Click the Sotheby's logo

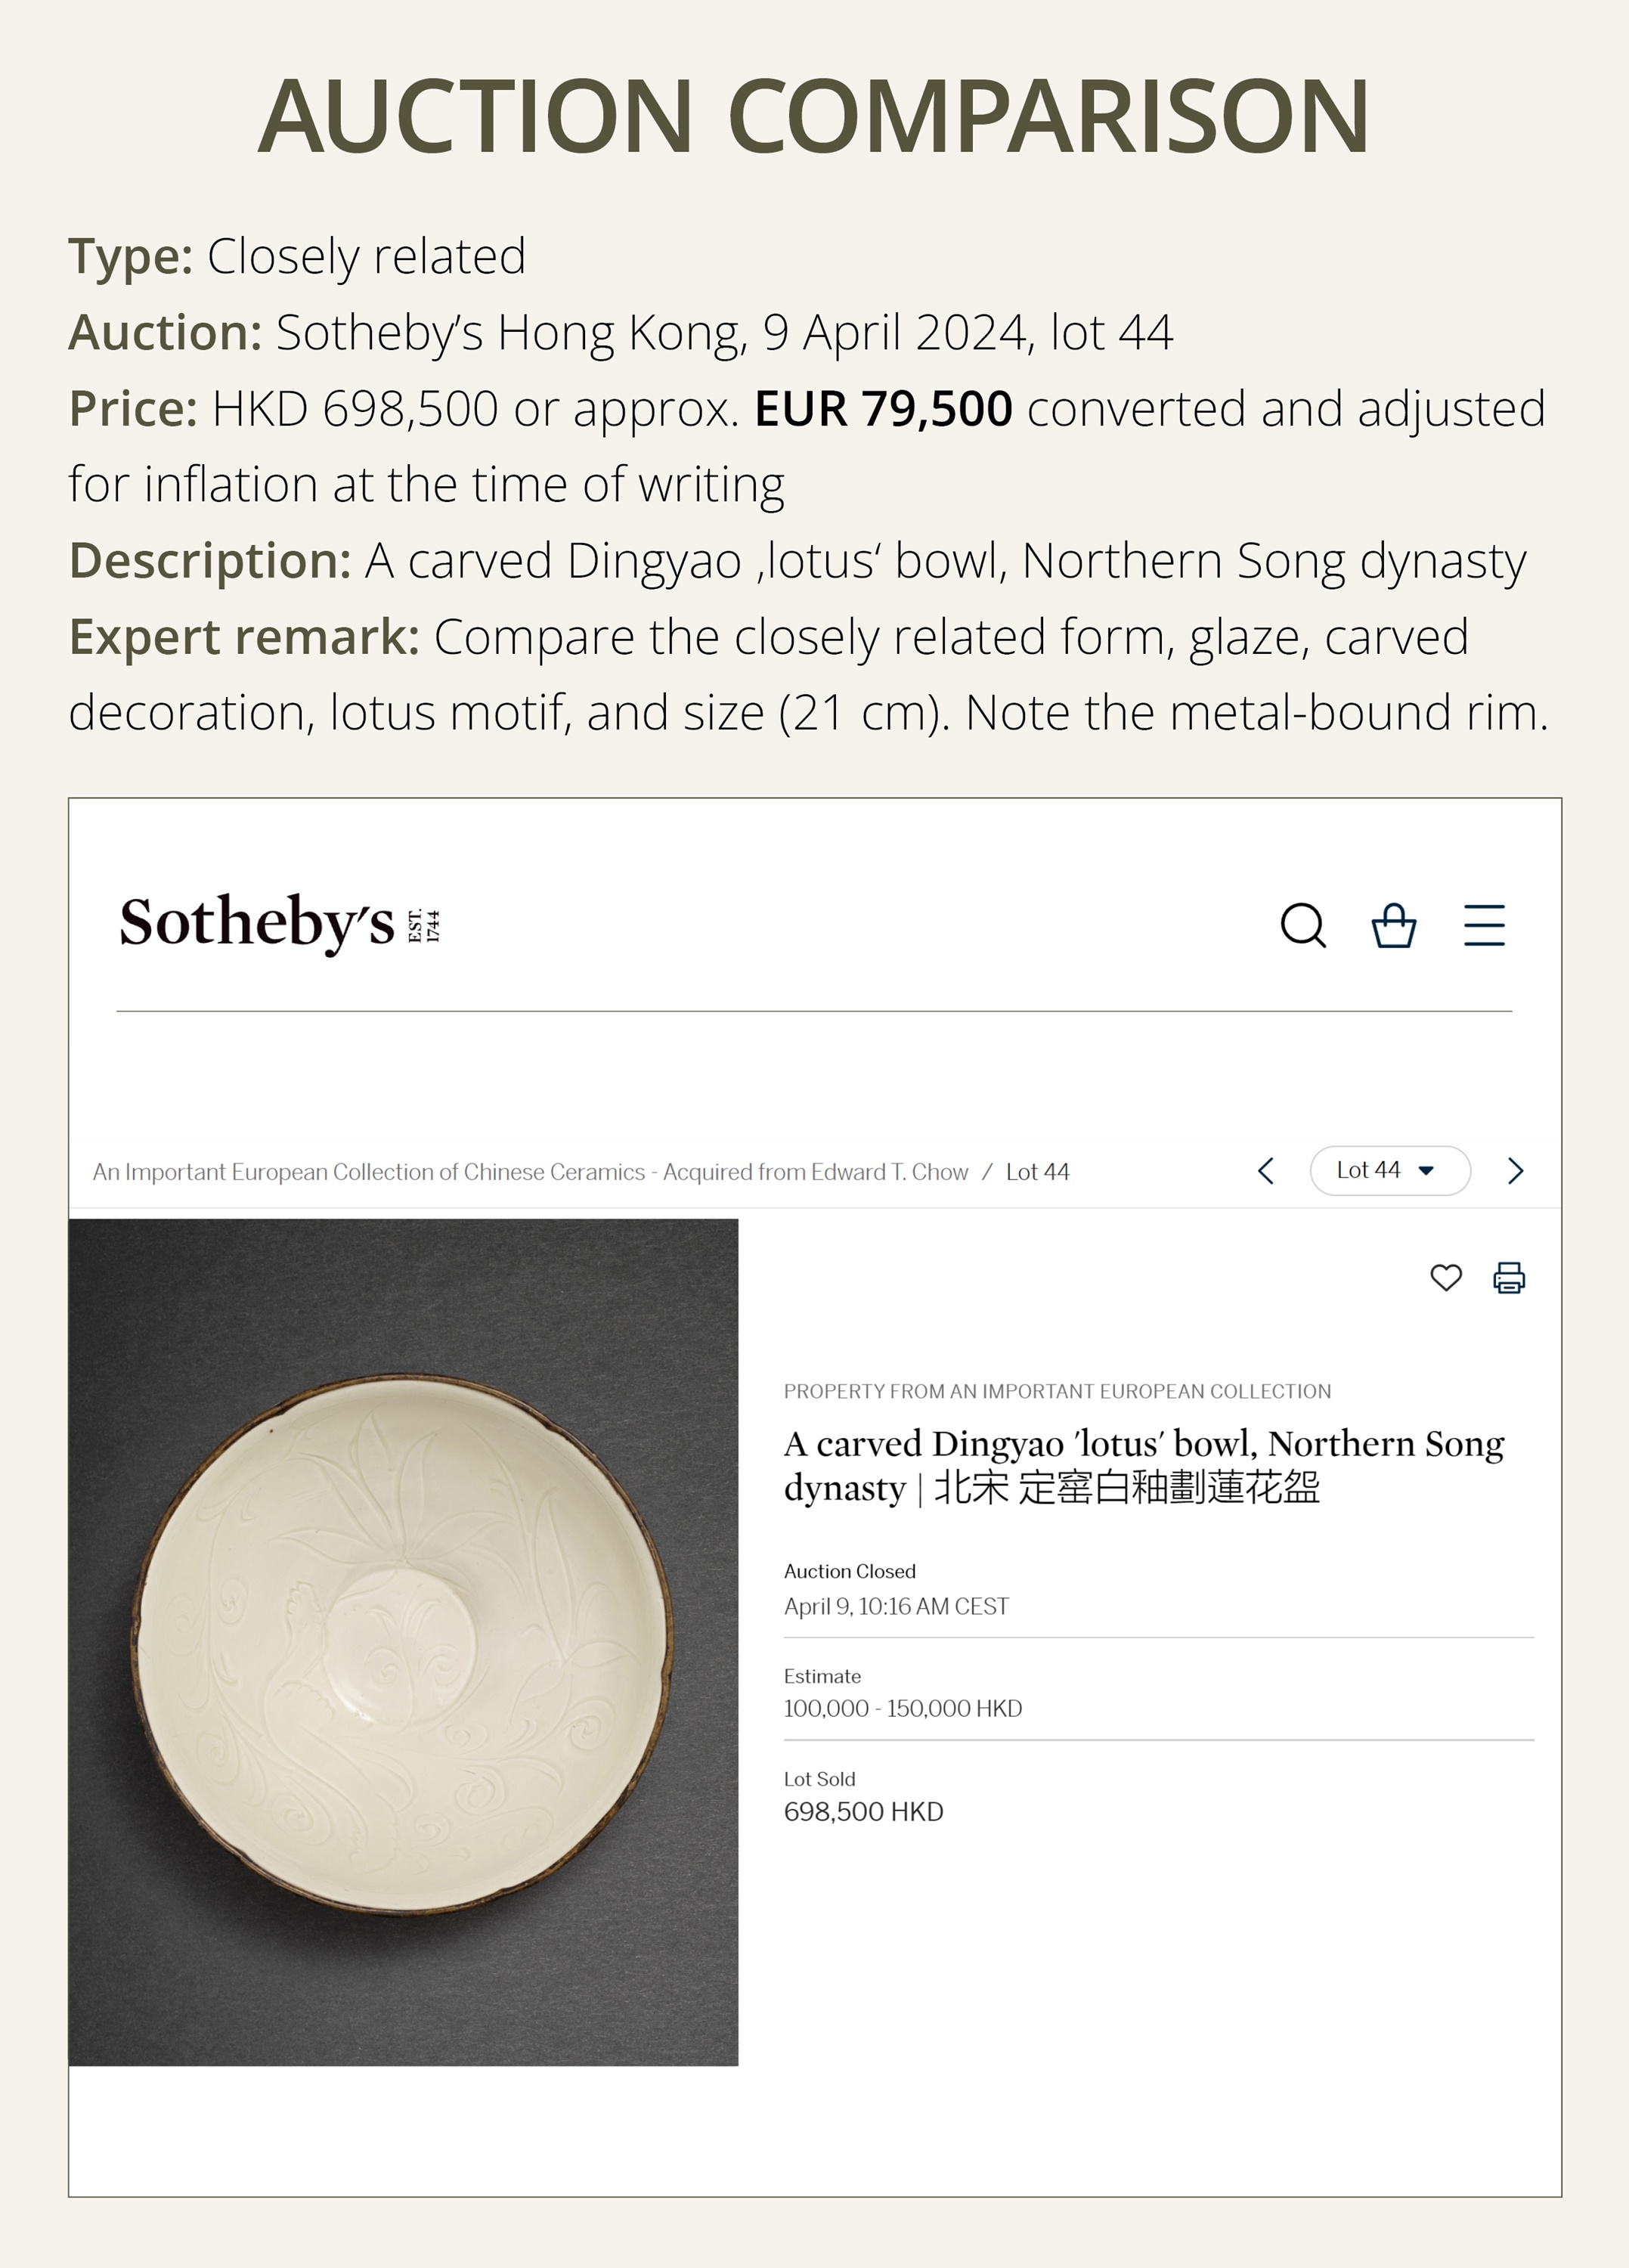tap(257, 922)
